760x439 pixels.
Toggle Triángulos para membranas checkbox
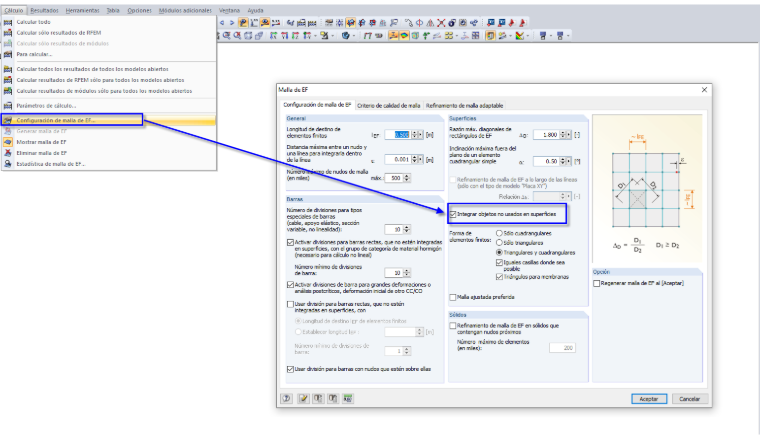(x=499, y=277)
